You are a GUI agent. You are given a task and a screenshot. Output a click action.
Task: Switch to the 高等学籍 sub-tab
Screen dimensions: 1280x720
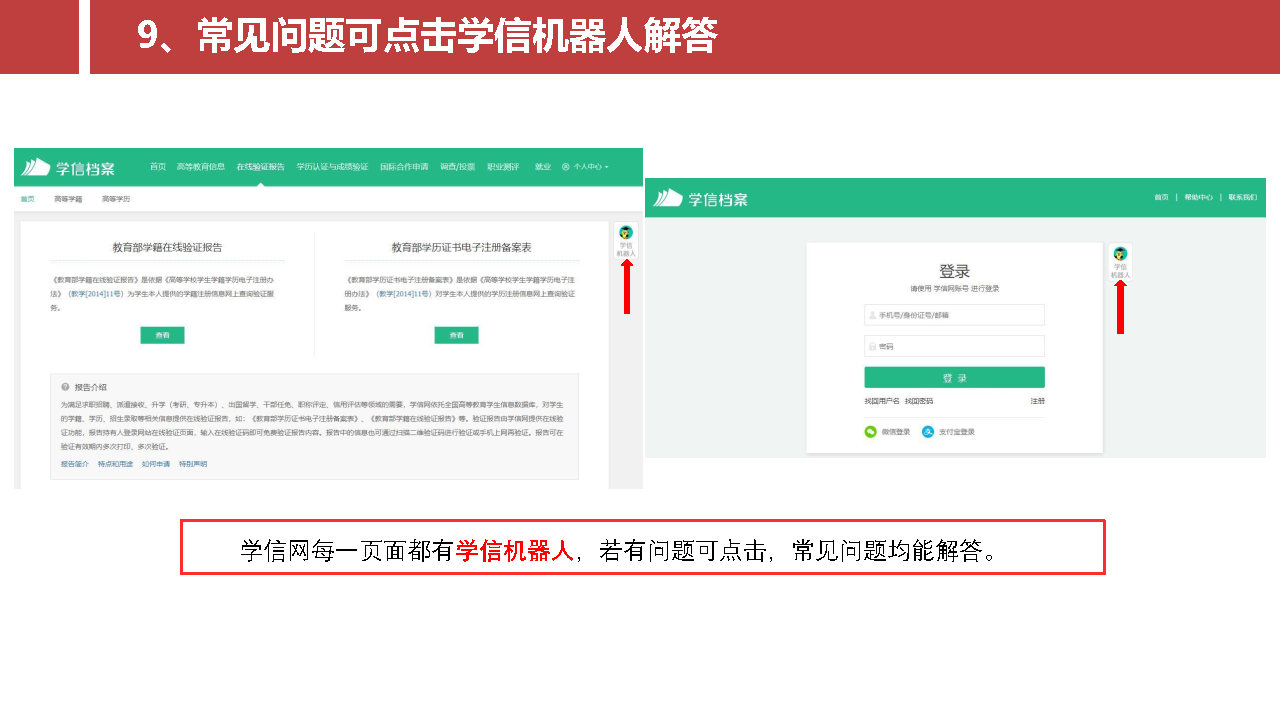pos(68,199)
